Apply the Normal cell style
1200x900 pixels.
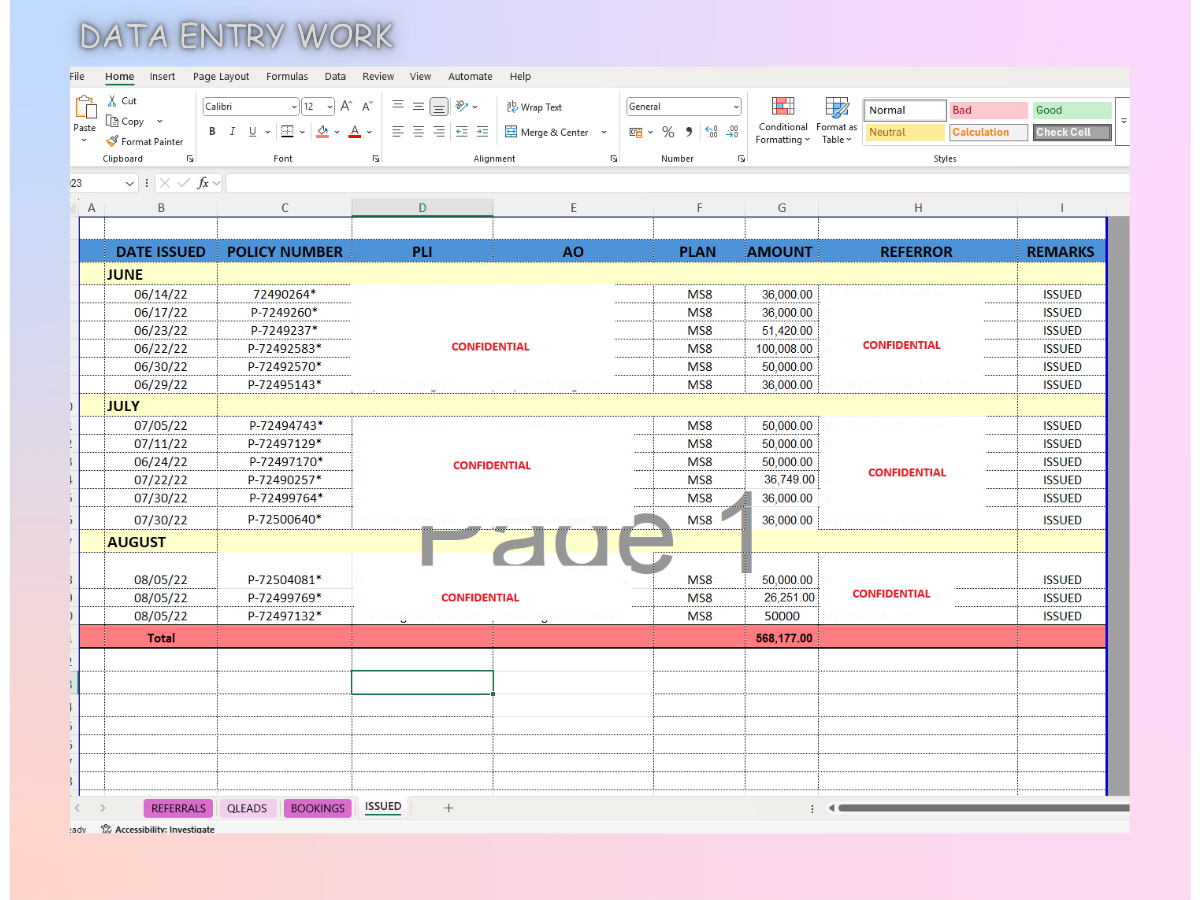[905, 110]
